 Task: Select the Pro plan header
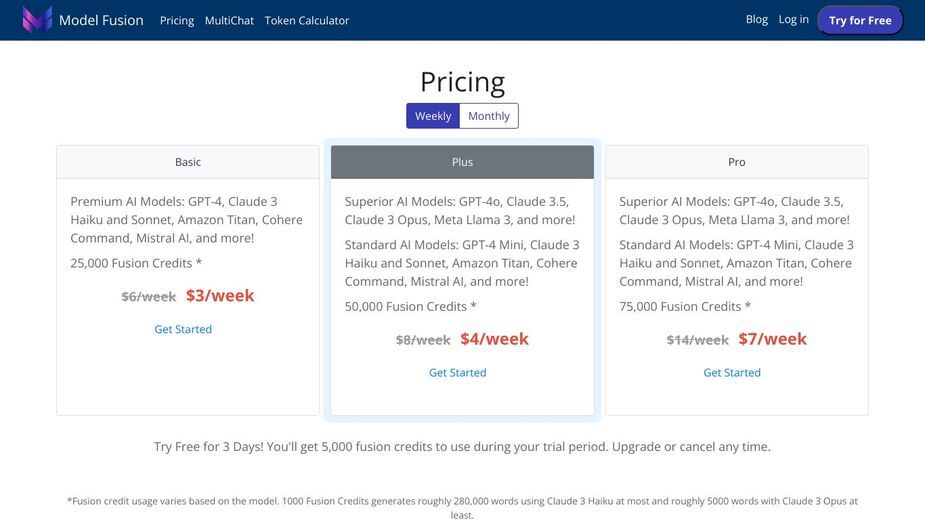pyautogui.click(x=737, y=162)
